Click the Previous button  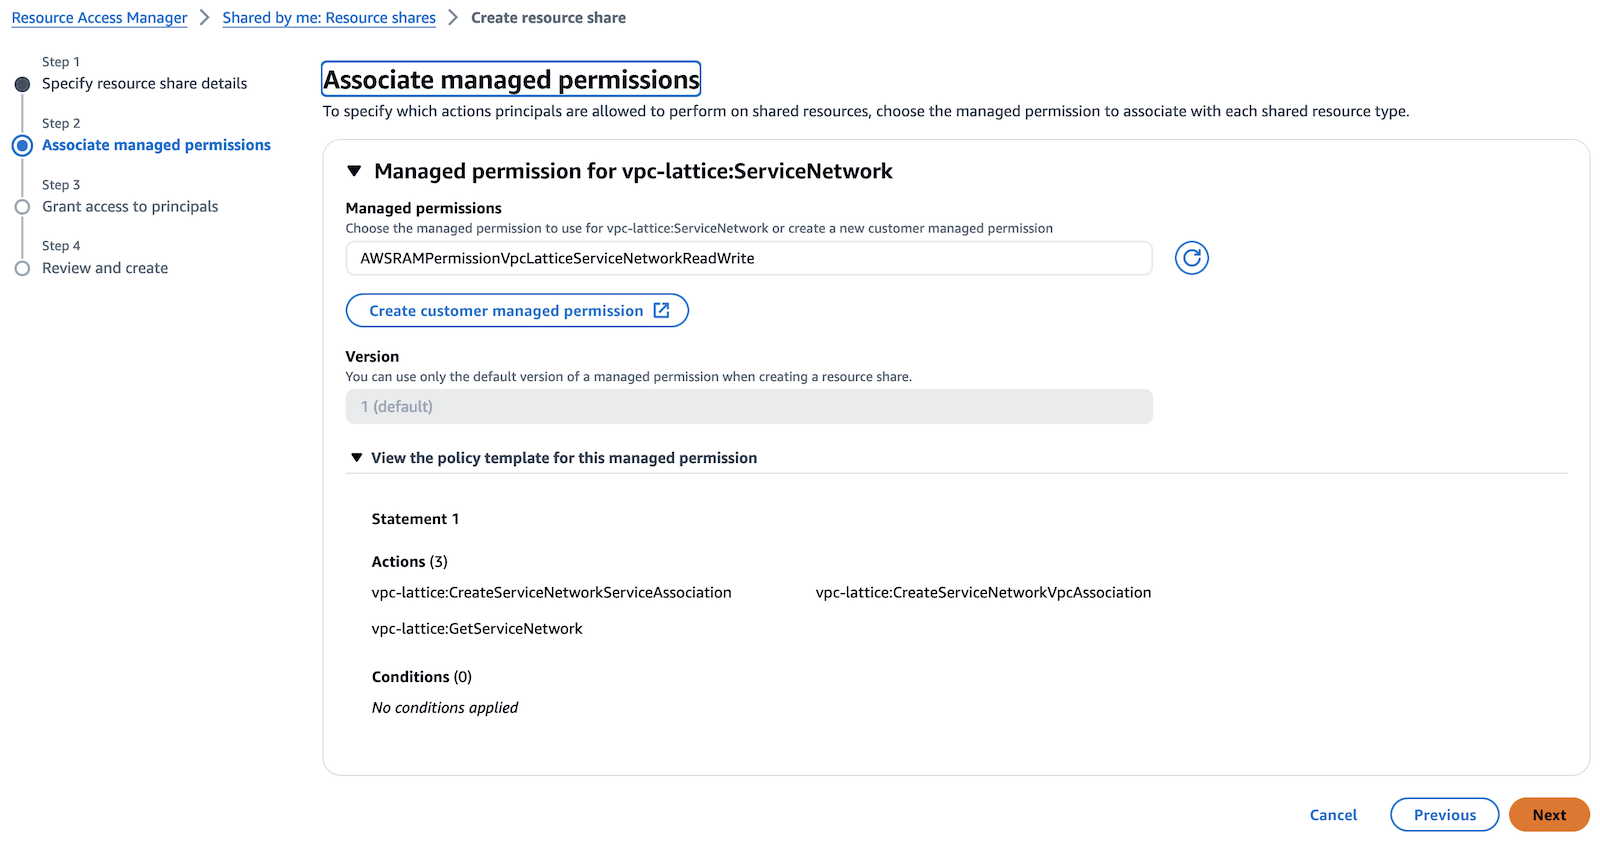1444,815
